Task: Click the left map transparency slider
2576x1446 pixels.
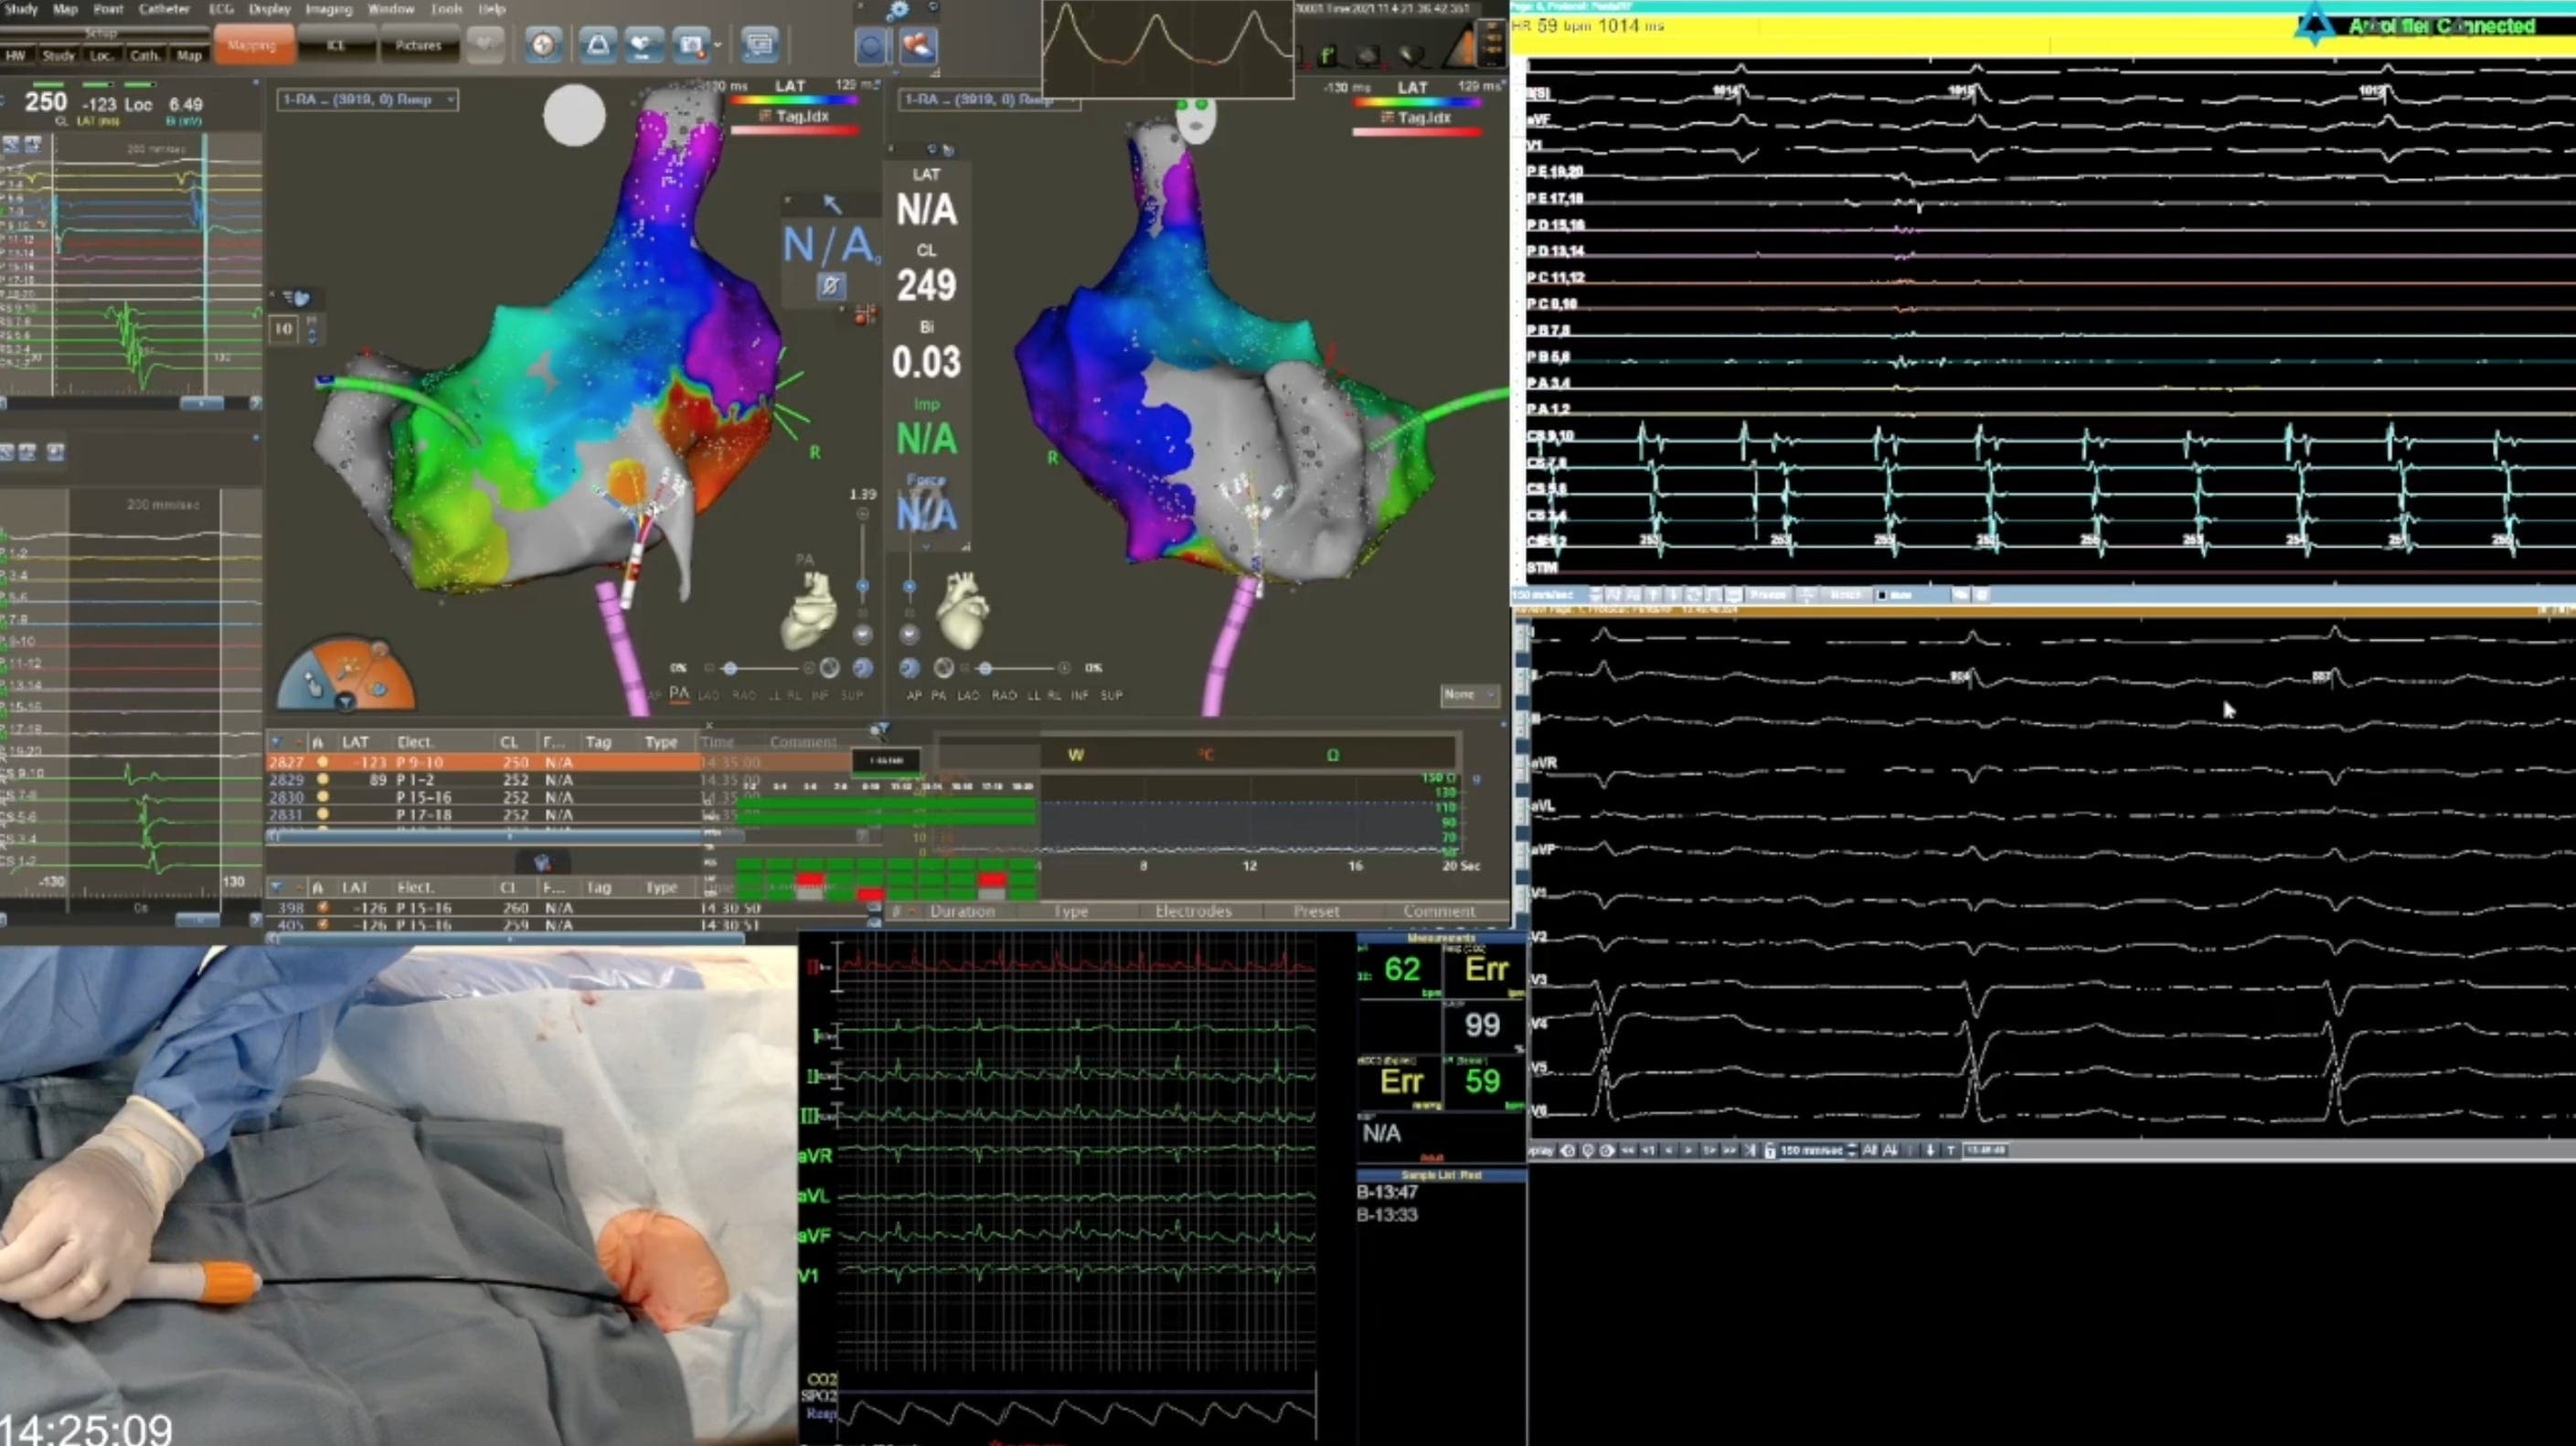Action: (760, 668)
